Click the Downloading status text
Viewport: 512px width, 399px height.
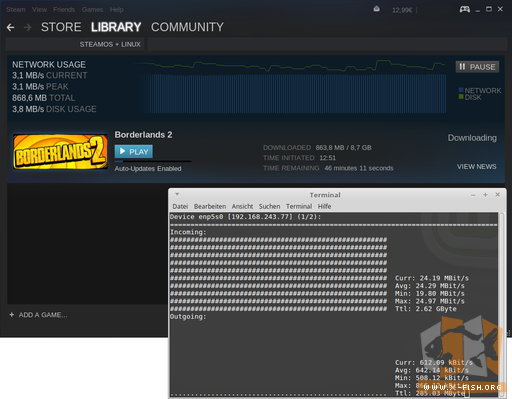472,138
